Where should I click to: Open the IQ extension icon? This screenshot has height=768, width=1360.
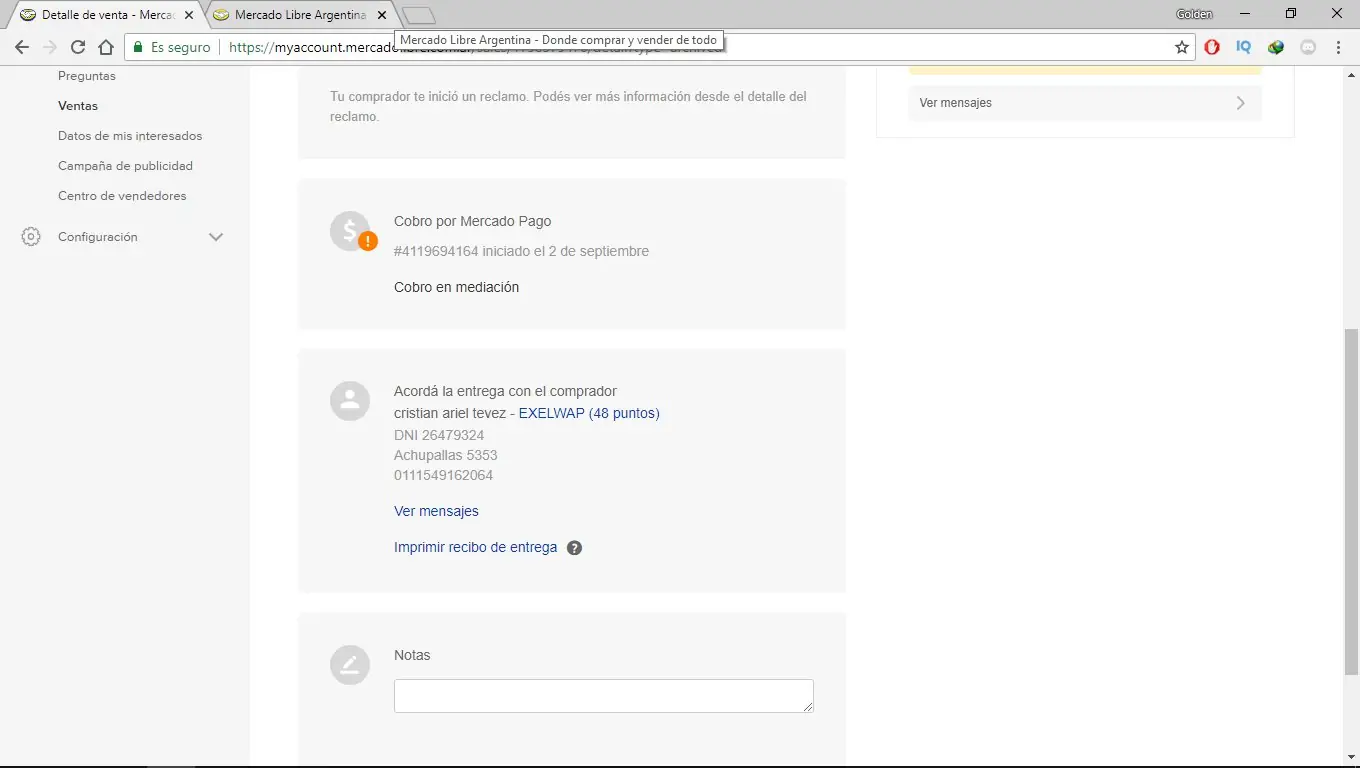tap(1244, 47)
